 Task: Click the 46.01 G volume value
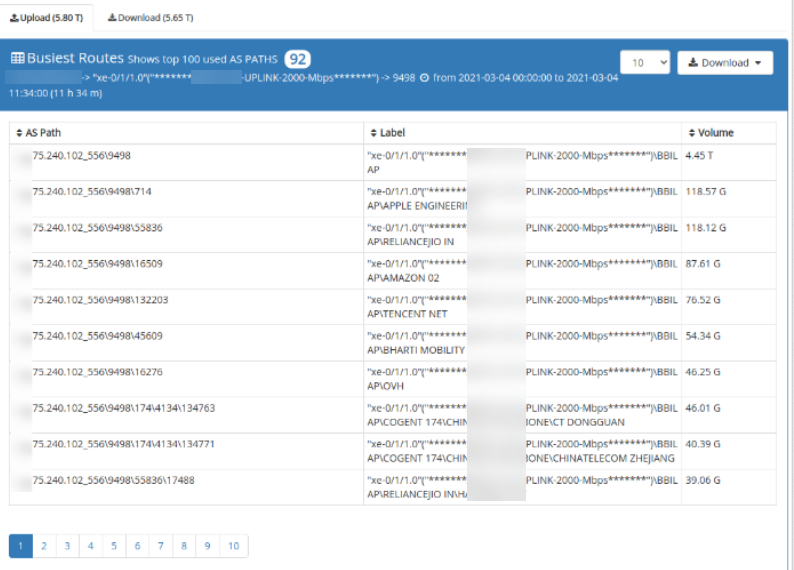[x=703, y=408]
